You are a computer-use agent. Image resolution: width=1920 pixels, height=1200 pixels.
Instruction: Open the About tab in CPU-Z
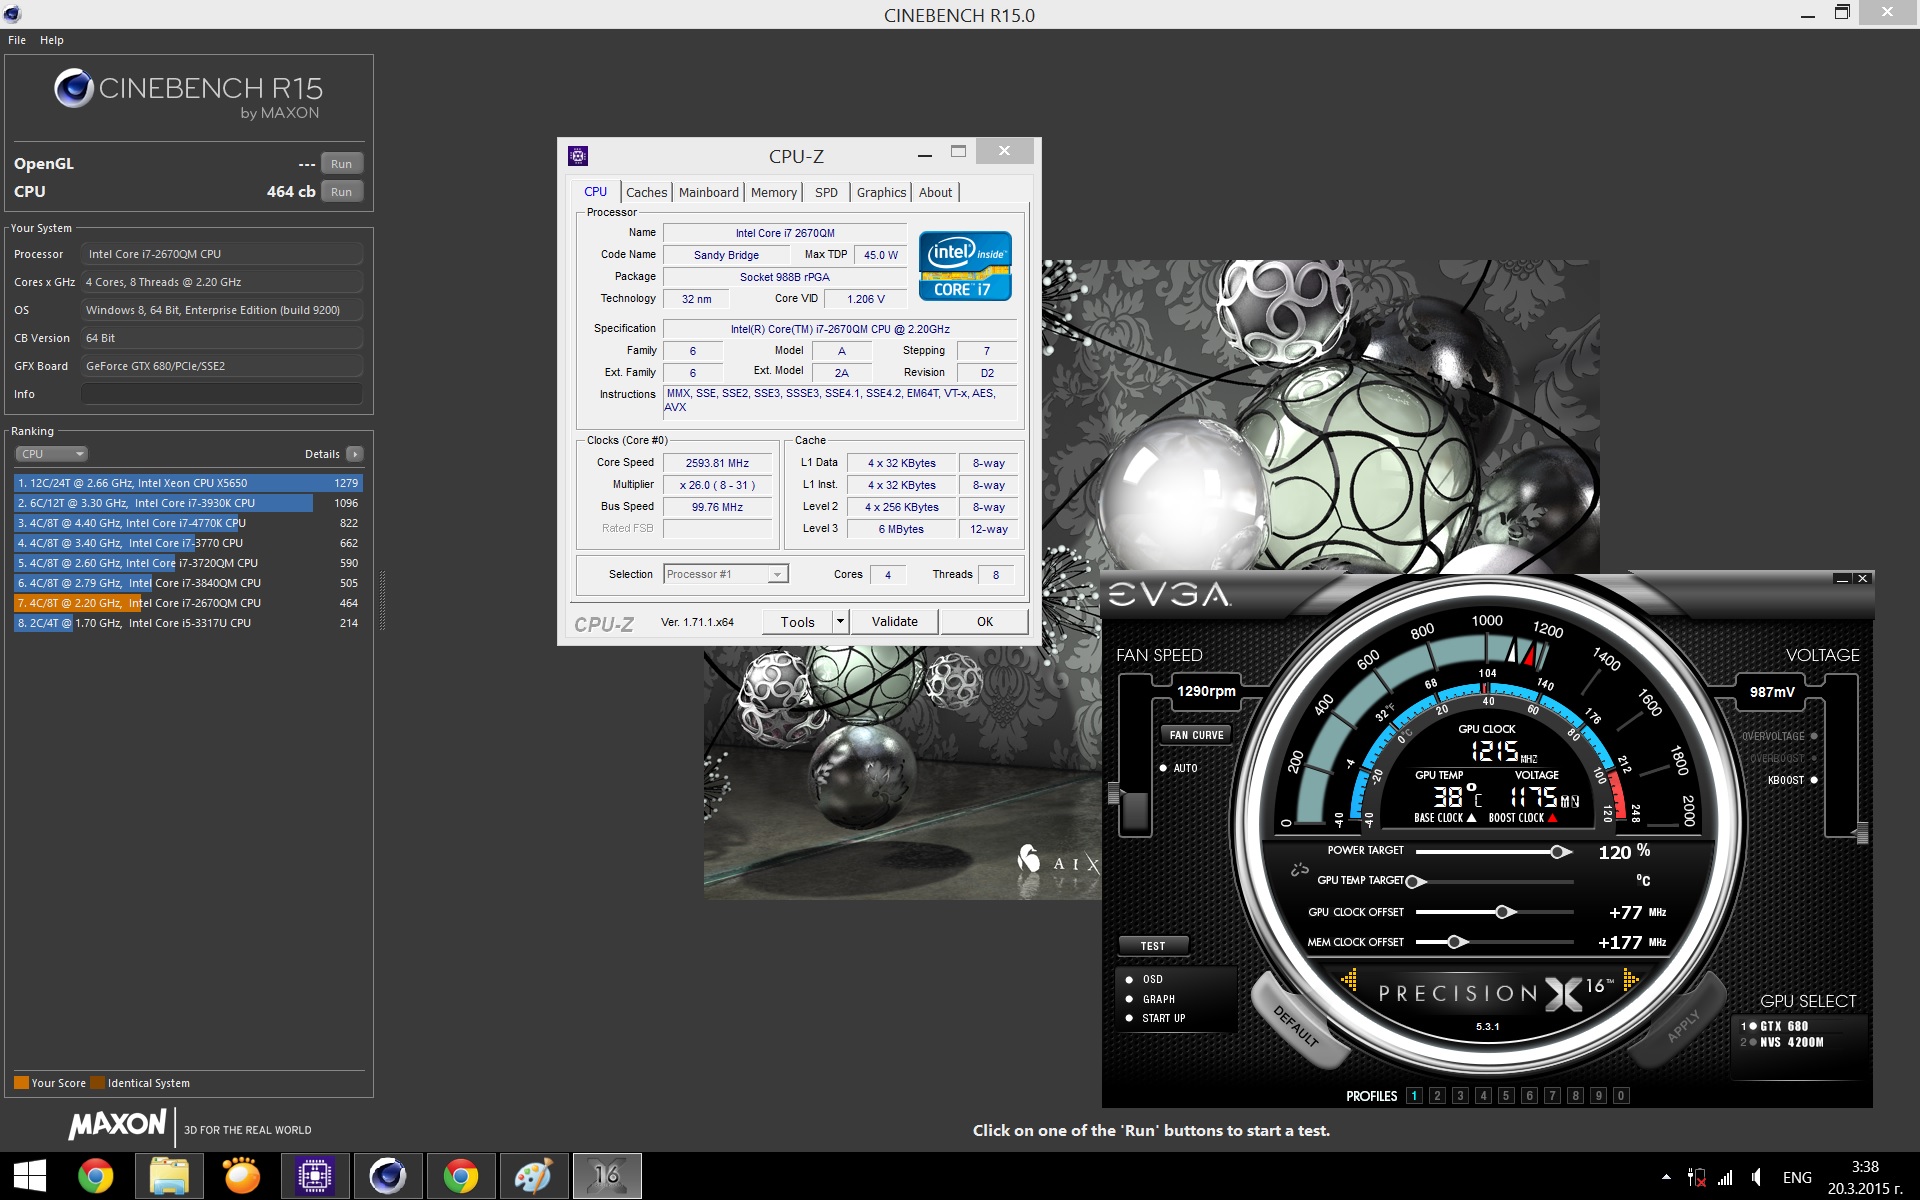[936, 192]
